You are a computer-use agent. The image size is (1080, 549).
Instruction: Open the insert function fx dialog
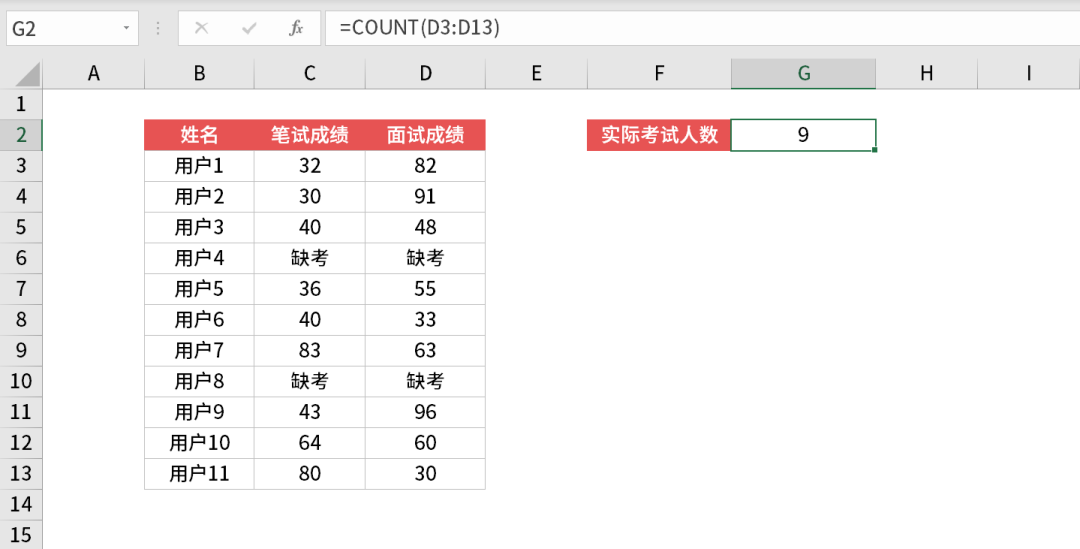[296, 28]
